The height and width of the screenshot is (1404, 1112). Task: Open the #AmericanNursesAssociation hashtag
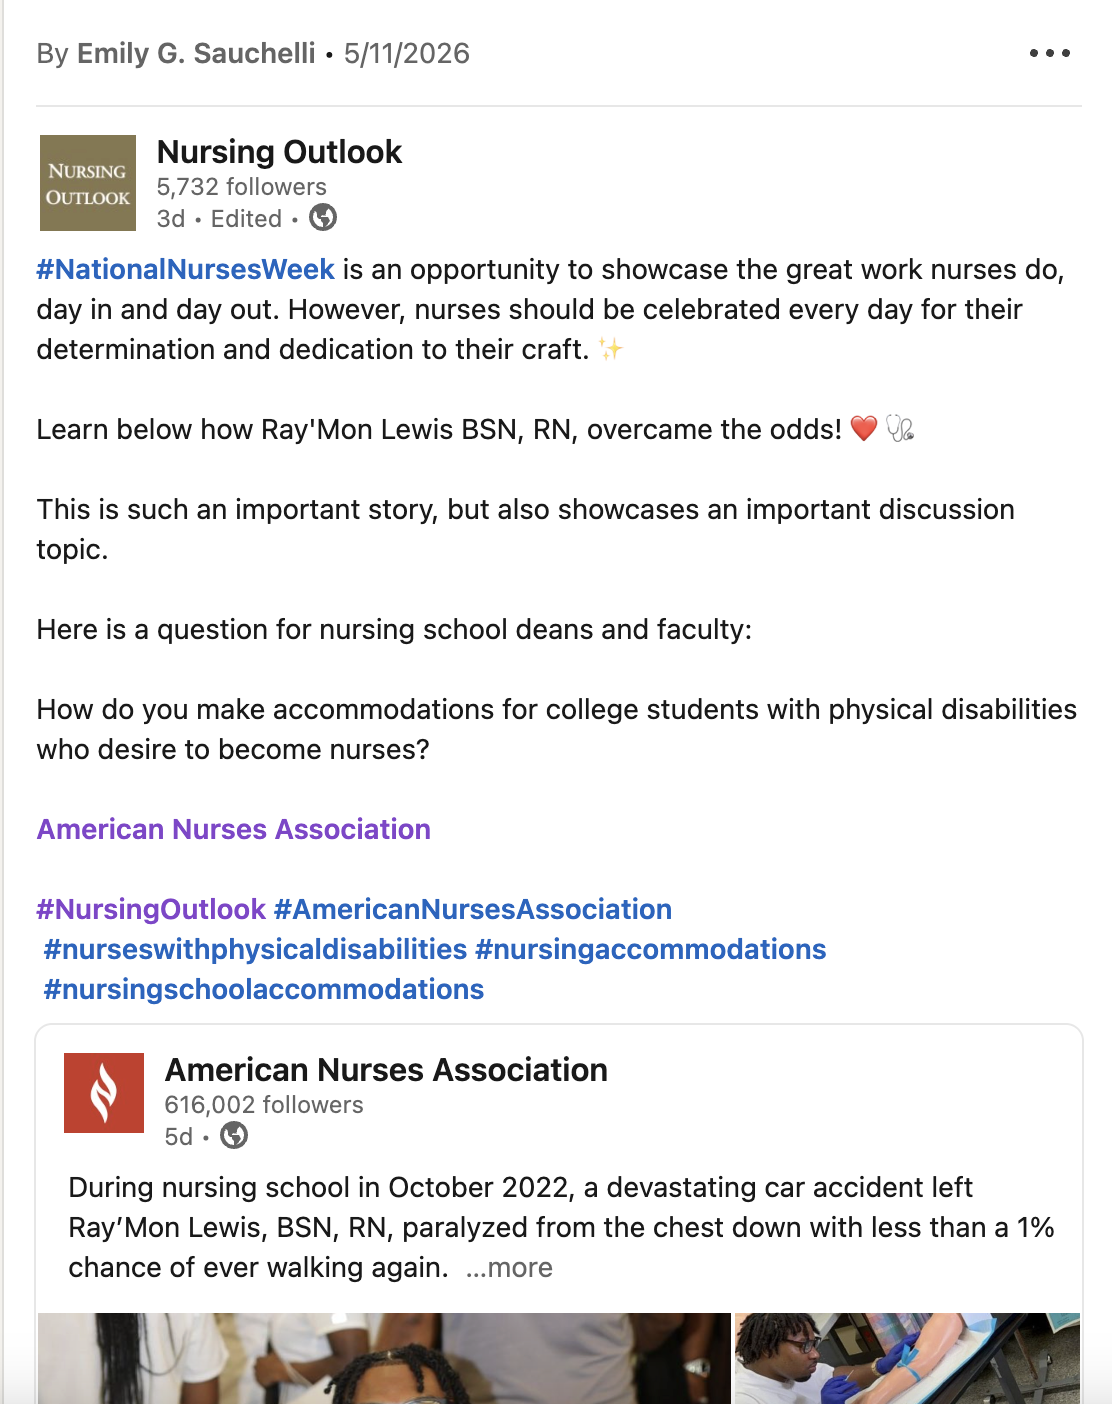473,909
